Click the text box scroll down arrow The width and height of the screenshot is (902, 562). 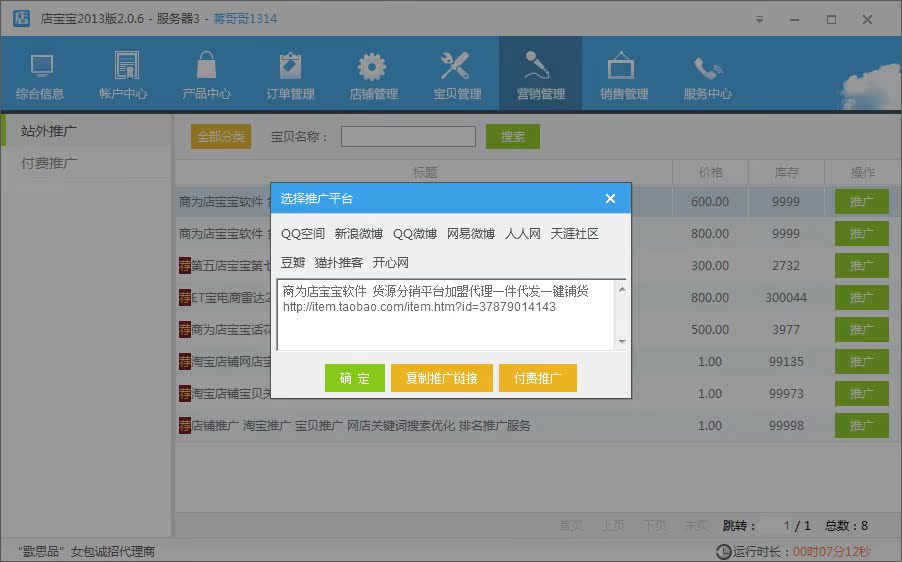pos(622,342)
